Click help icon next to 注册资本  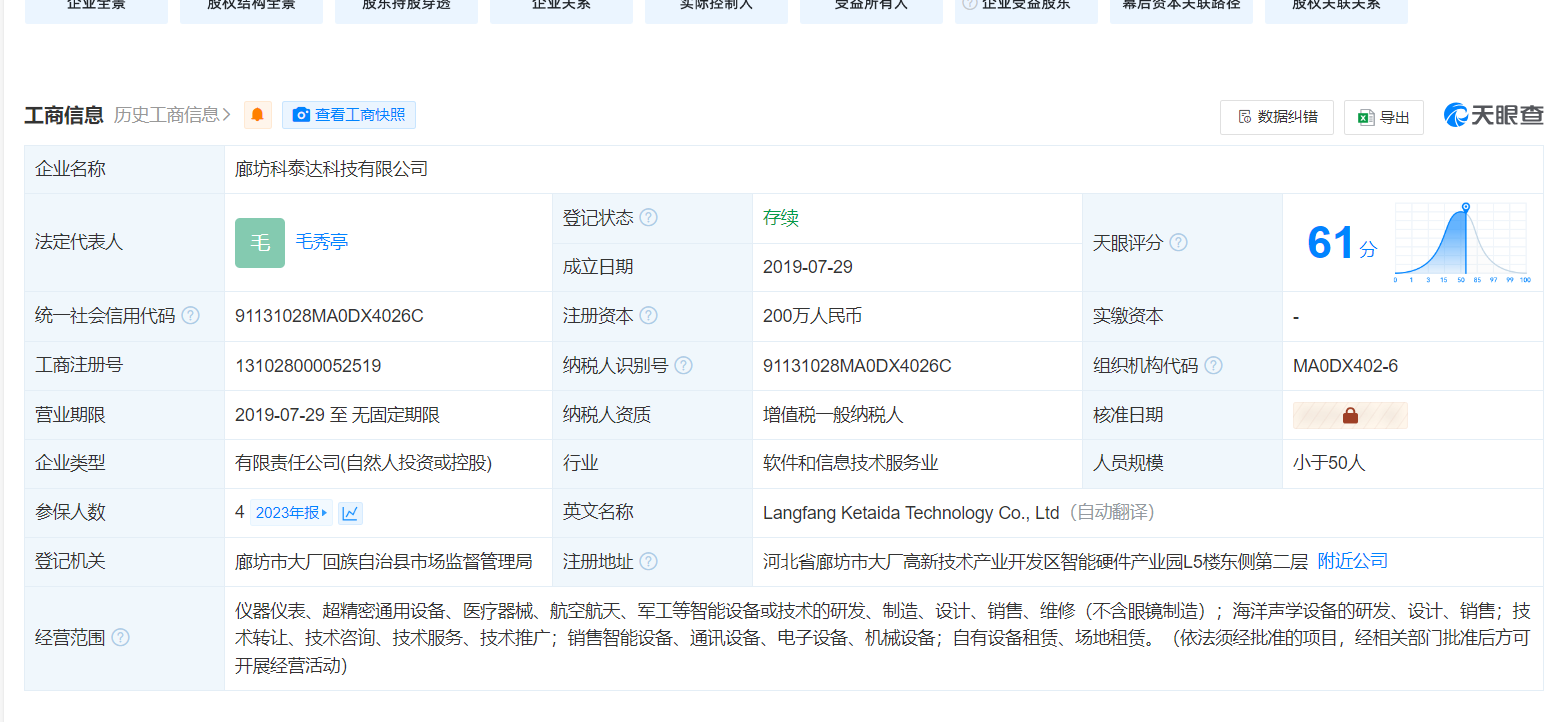(x=649, y=316)
